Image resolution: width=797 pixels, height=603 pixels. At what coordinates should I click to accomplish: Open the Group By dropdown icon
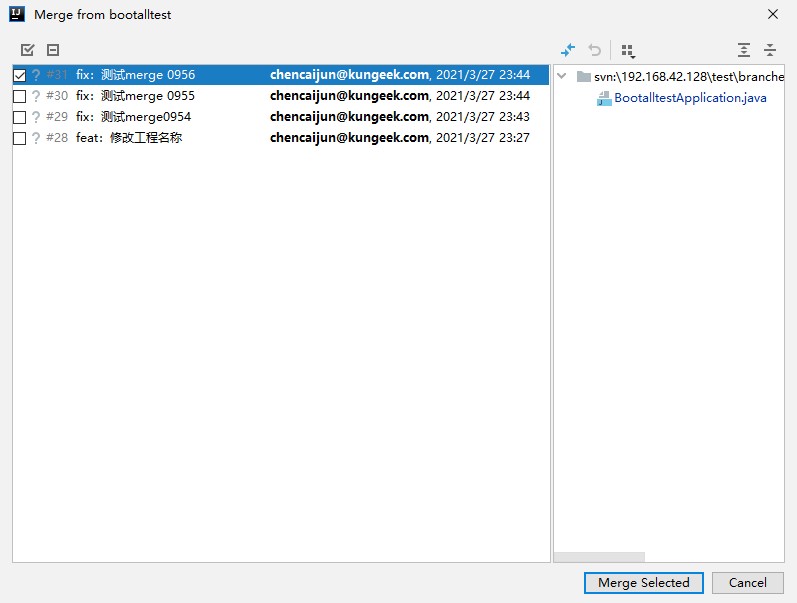628,50
